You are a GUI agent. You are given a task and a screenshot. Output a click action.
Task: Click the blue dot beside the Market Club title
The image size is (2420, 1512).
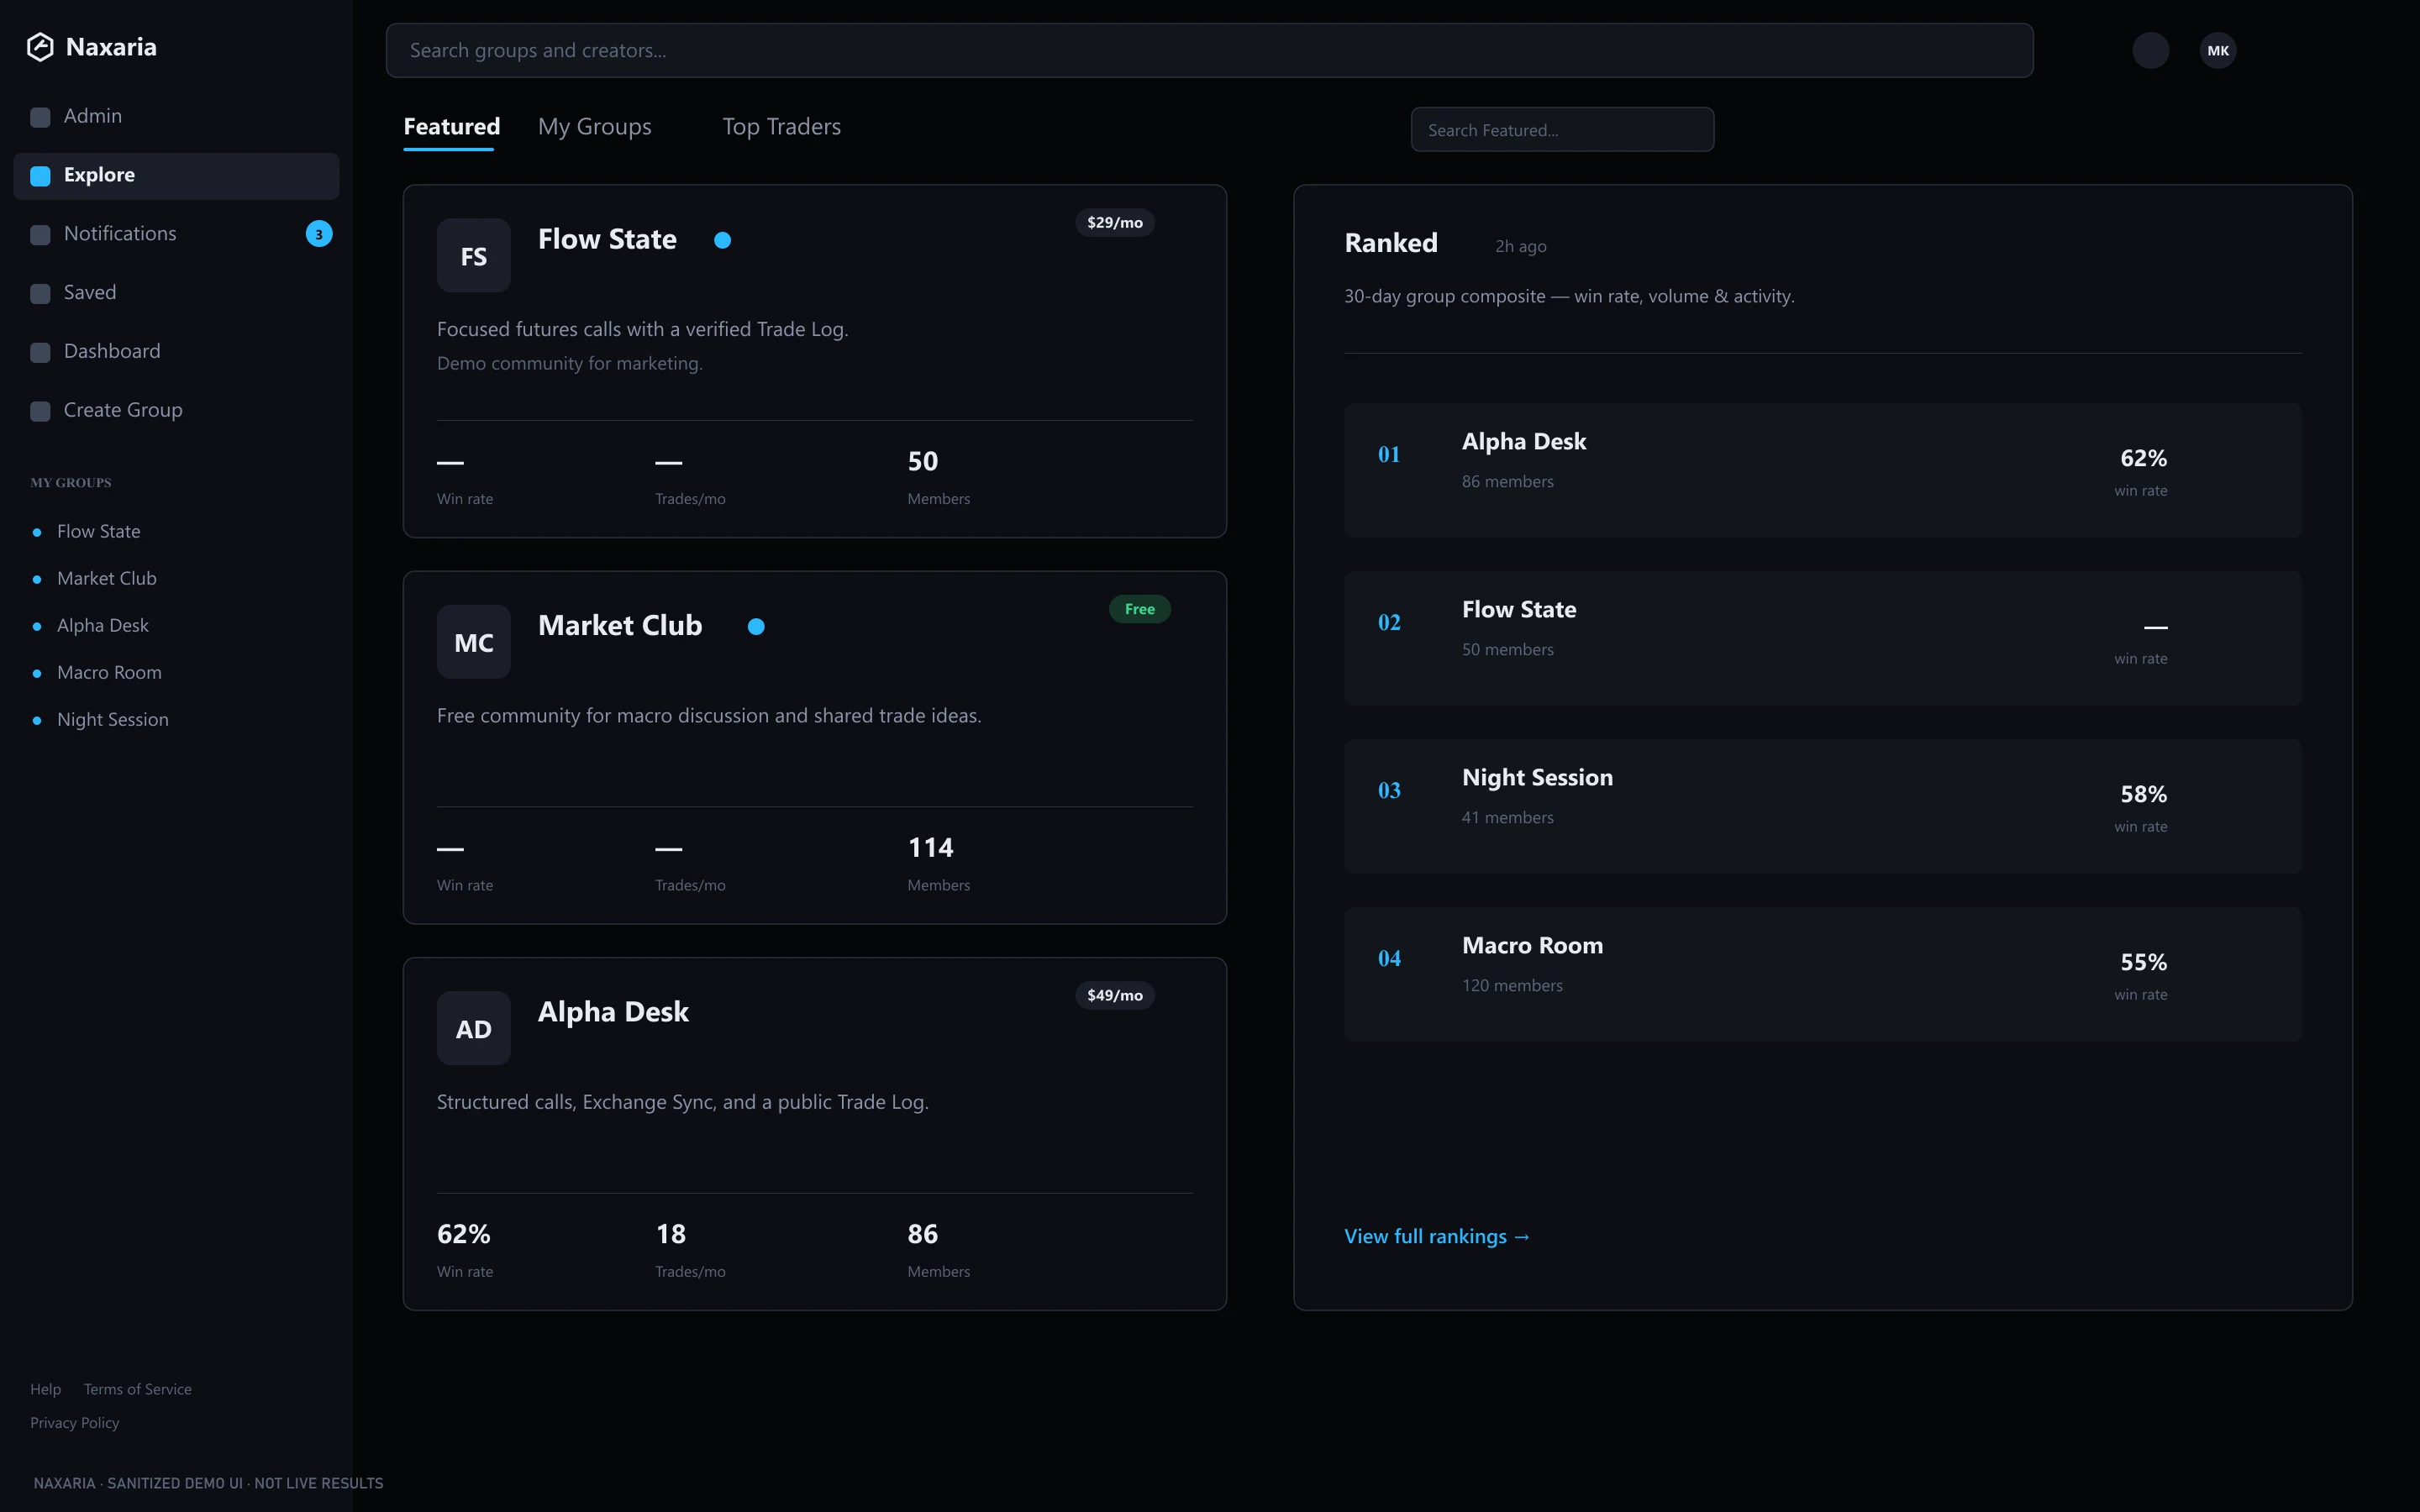click(x=757, y=626)
